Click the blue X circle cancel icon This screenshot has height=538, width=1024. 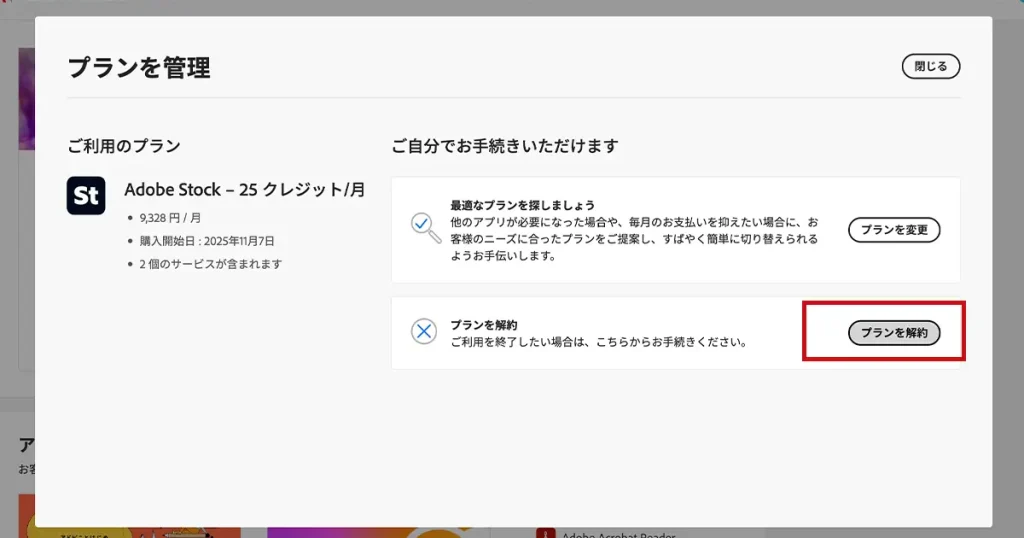pos(424,332)
